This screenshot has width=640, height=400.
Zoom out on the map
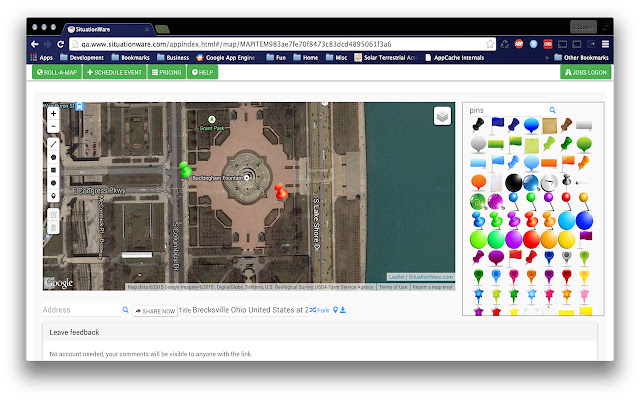tap(53, 127)
